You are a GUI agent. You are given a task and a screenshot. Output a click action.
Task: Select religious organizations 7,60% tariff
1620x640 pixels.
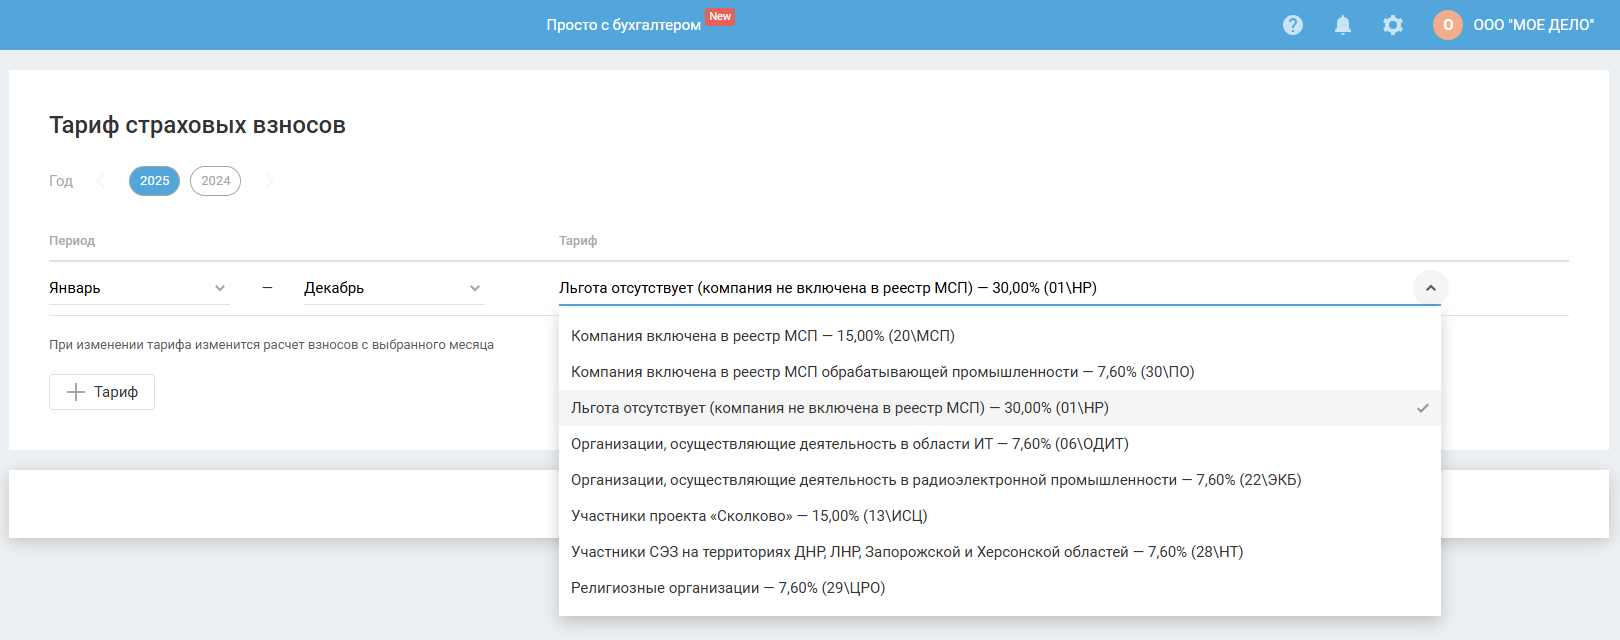coord(728,588)
